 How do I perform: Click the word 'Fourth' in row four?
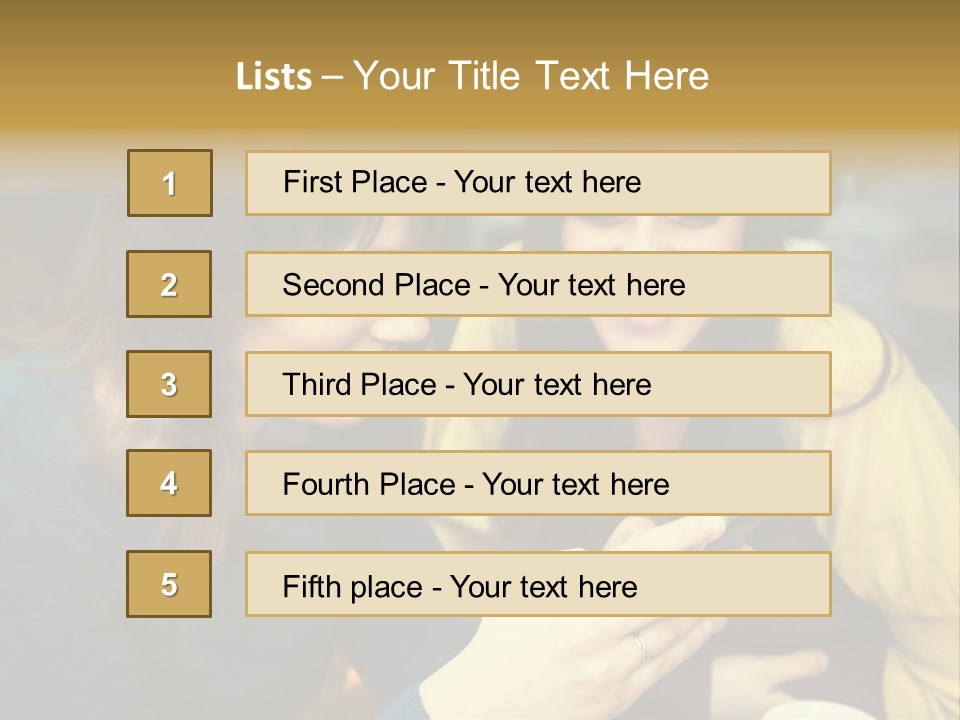(x=325, y=484)
